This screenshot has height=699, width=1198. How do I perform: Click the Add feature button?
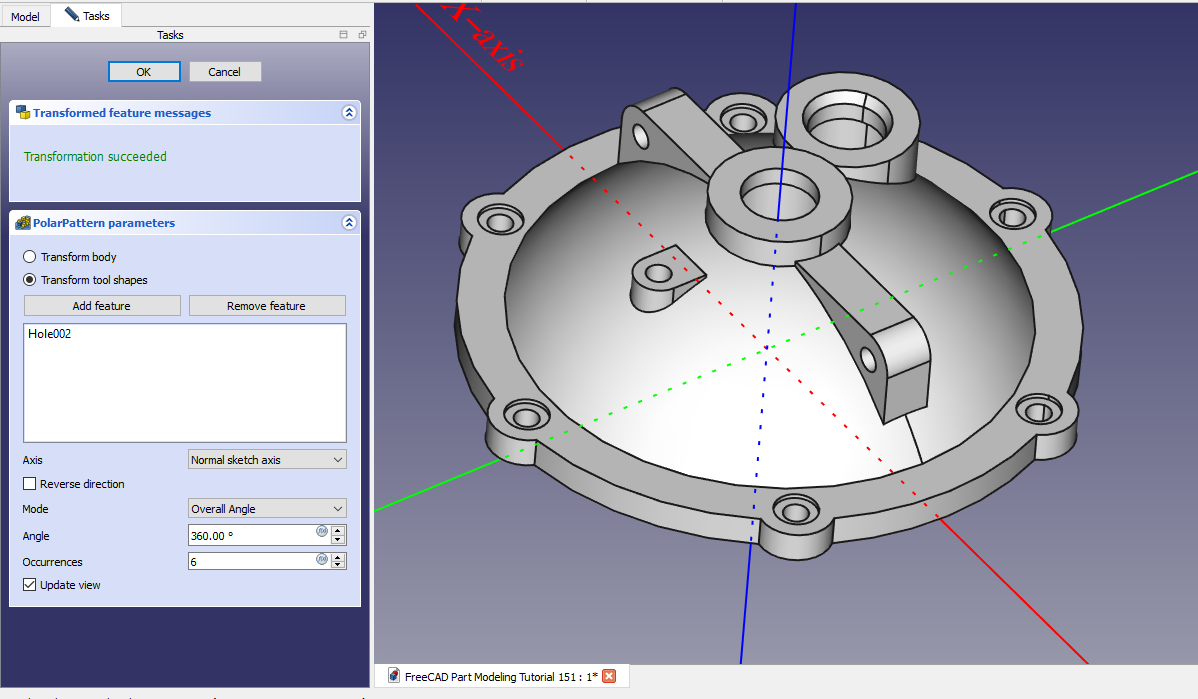(102, 306)
